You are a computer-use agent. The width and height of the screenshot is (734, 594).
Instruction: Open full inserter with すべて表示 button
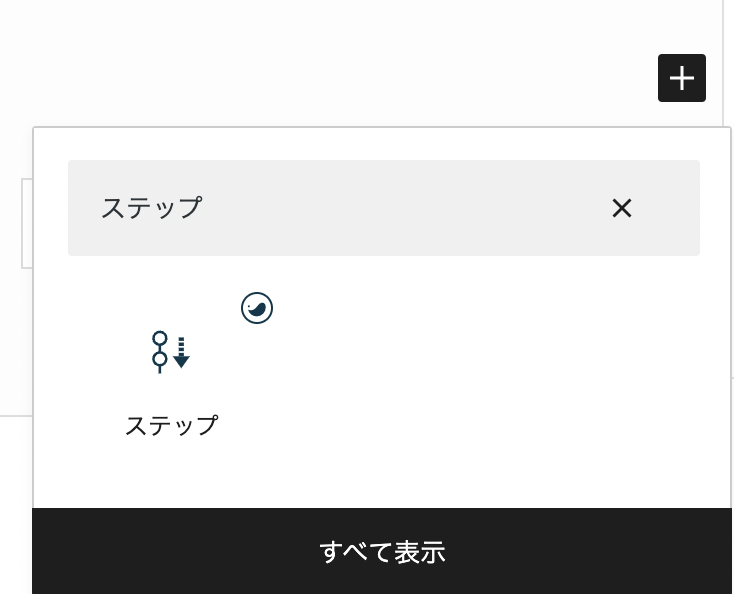(382, 551)
